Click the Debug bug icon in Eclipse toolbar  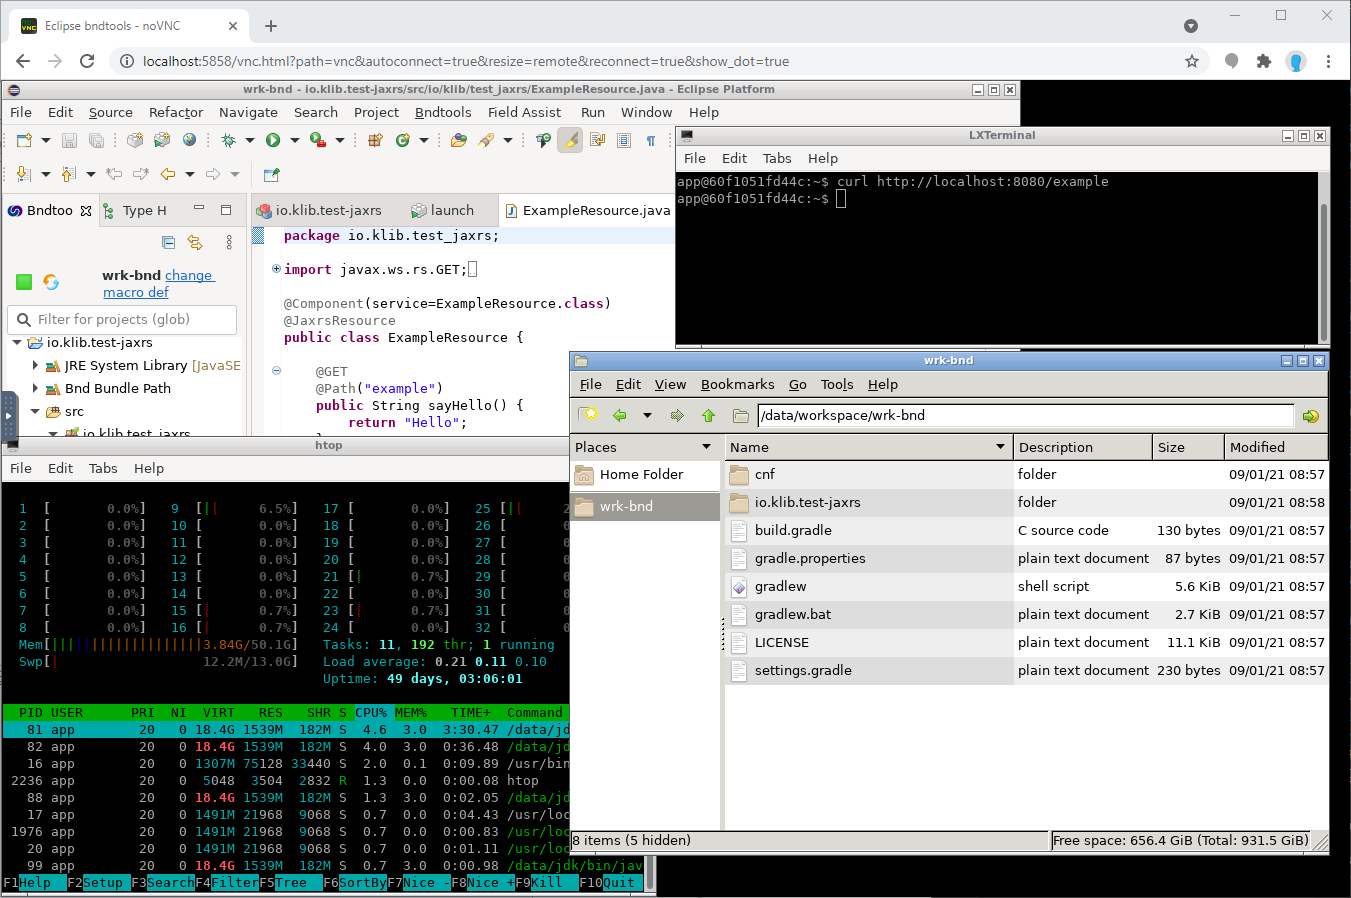coord(228,141)
